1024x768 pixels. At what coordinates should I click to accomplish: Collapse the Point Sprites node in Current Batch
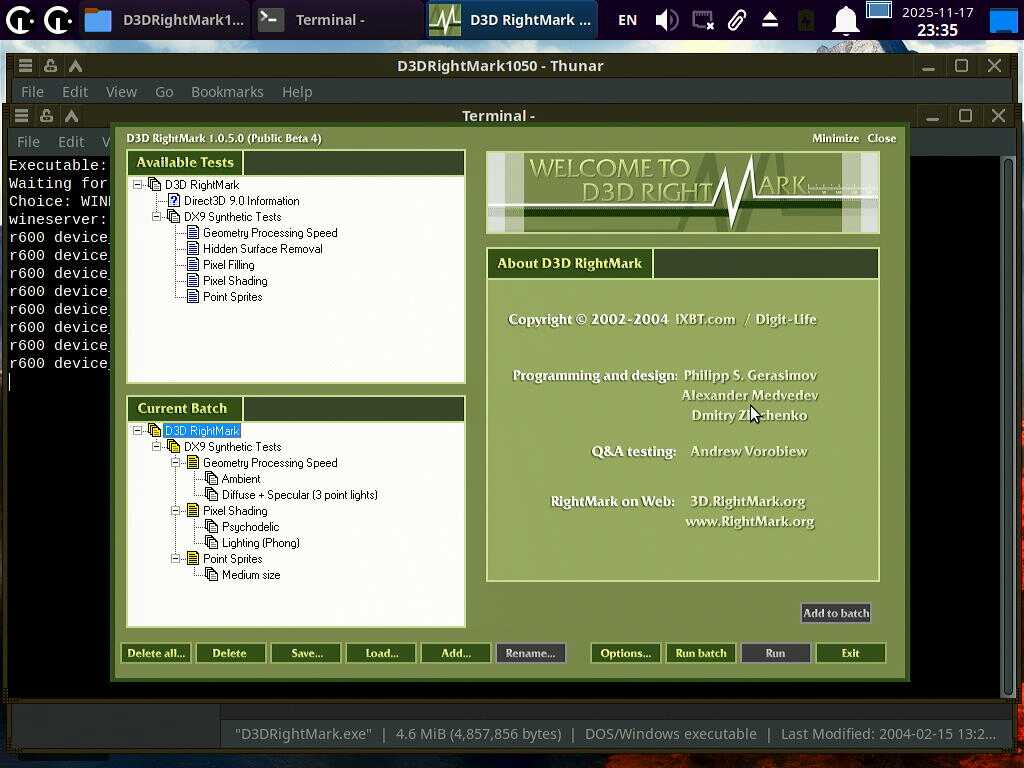[176, 558]
